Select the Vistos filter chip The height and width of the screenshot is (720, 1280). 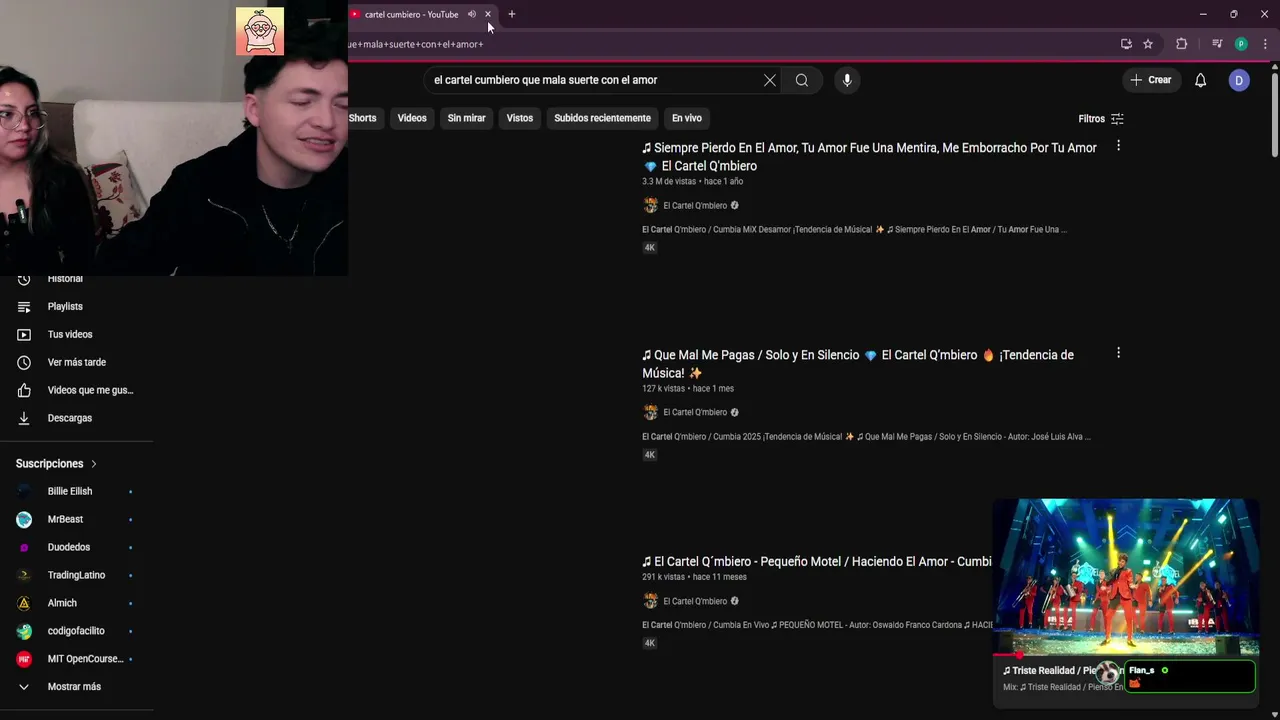point(520,118)
